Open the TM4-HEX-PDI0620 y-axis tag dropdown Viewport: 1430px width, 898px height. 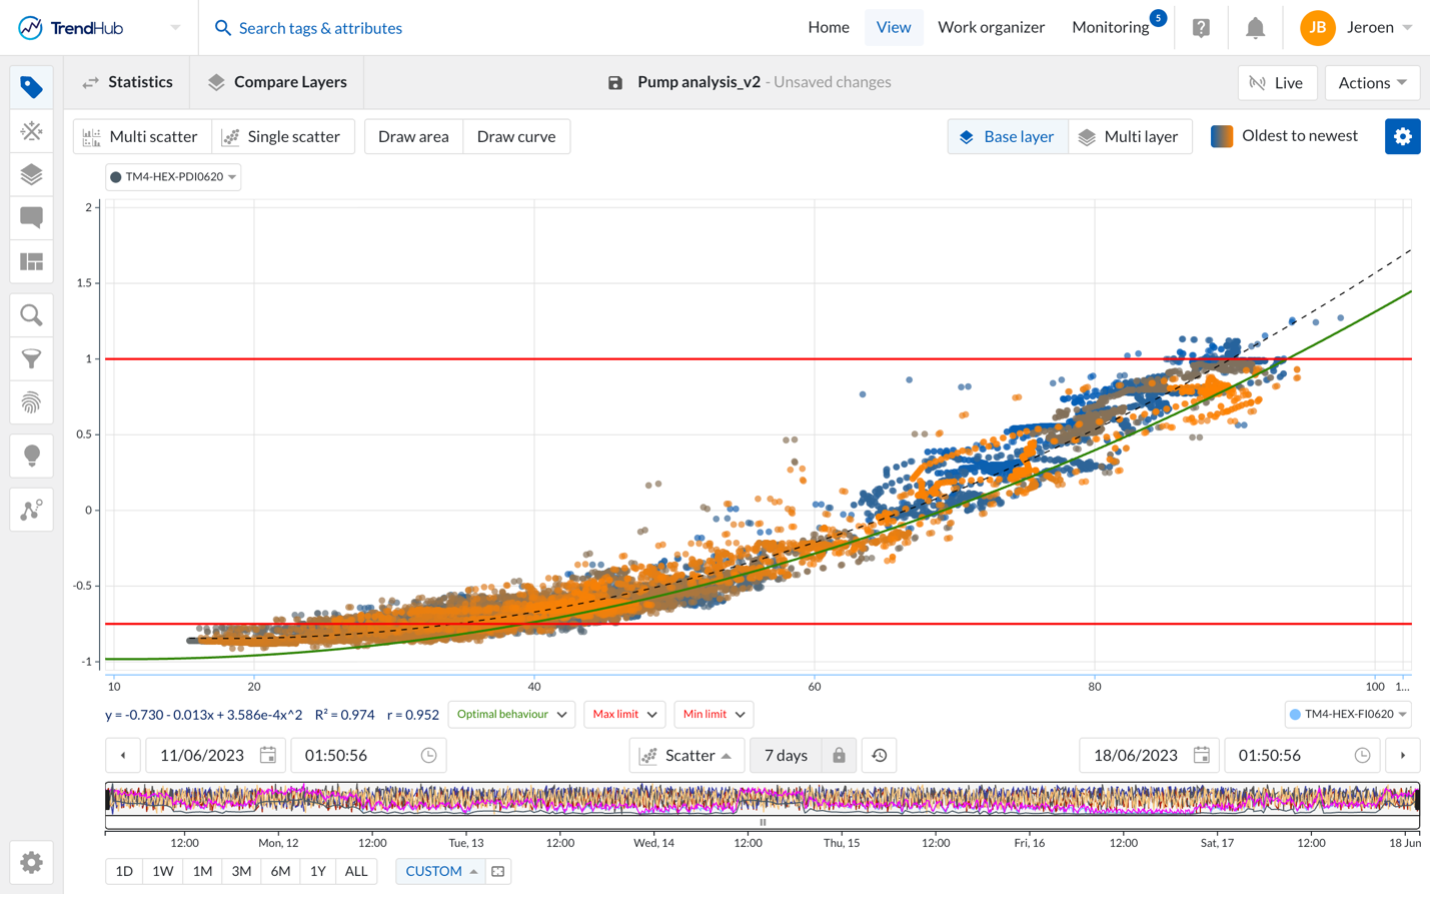tap(173, 177)
